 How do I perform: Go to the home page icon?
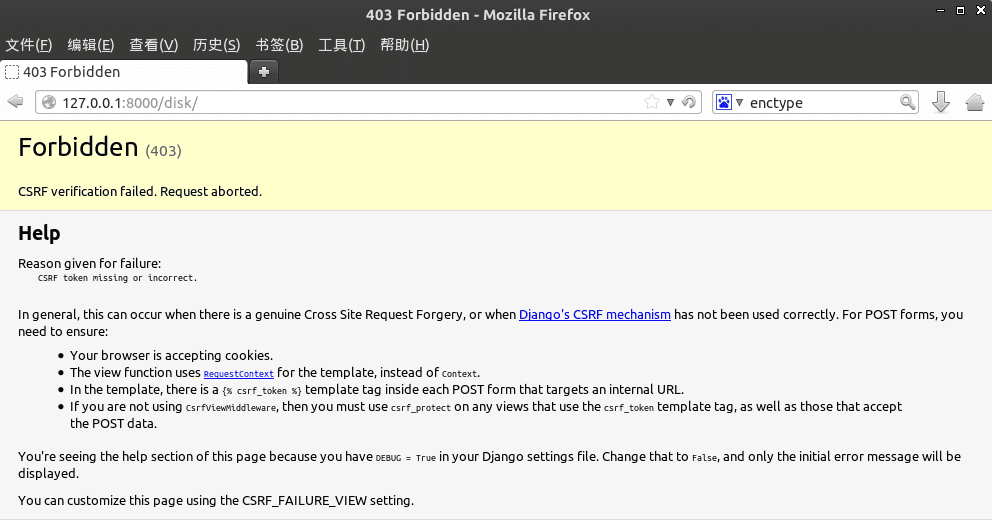(975, 102)
